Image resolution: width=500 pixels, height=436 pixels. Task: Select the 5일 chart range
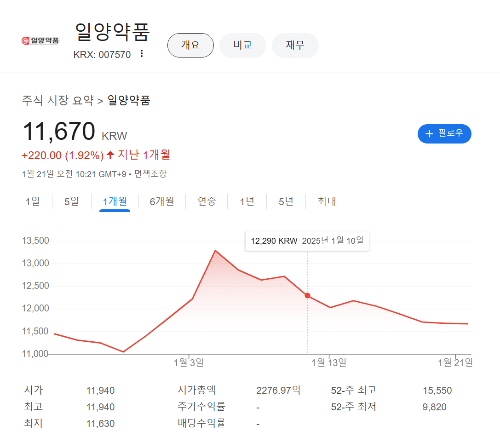(72, 201)
